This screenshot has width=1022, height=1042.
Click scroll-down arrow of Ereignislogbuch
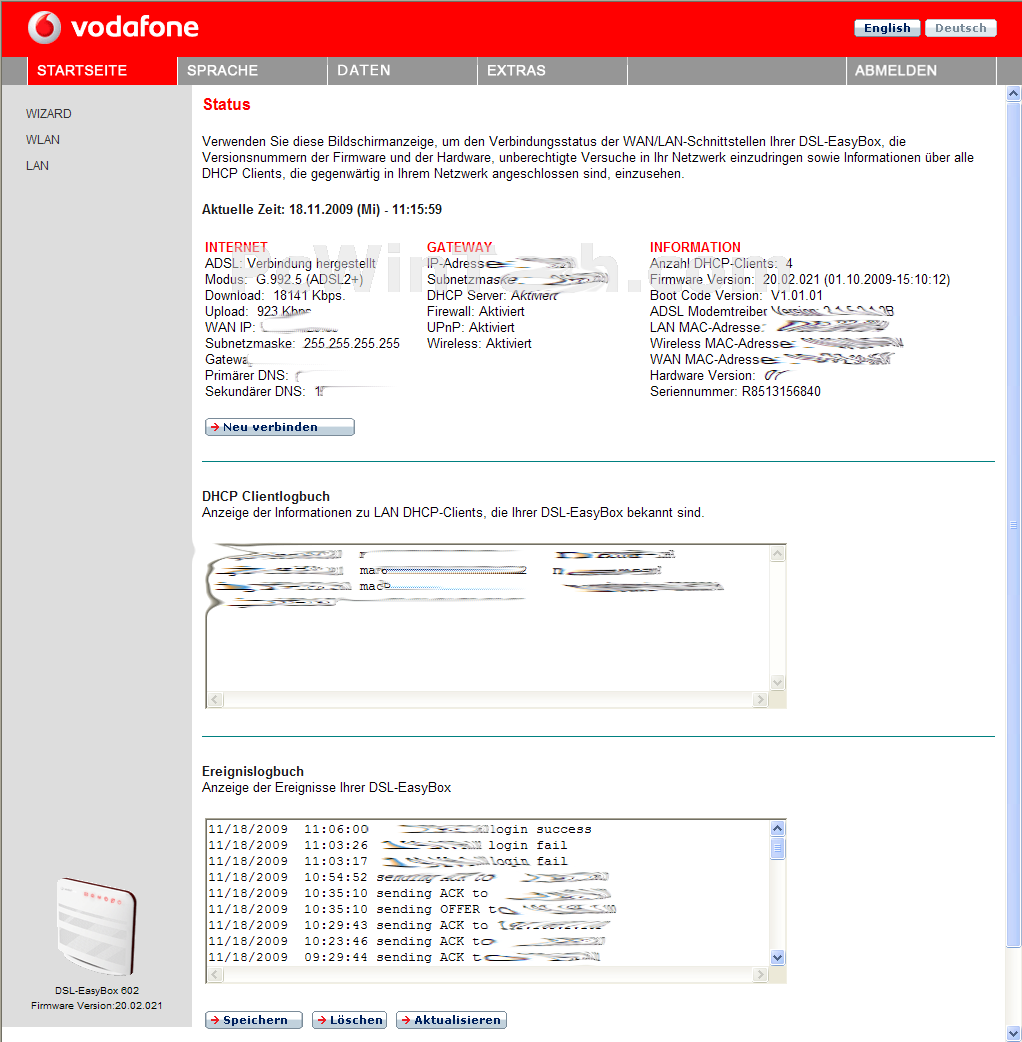coord(777,958)
